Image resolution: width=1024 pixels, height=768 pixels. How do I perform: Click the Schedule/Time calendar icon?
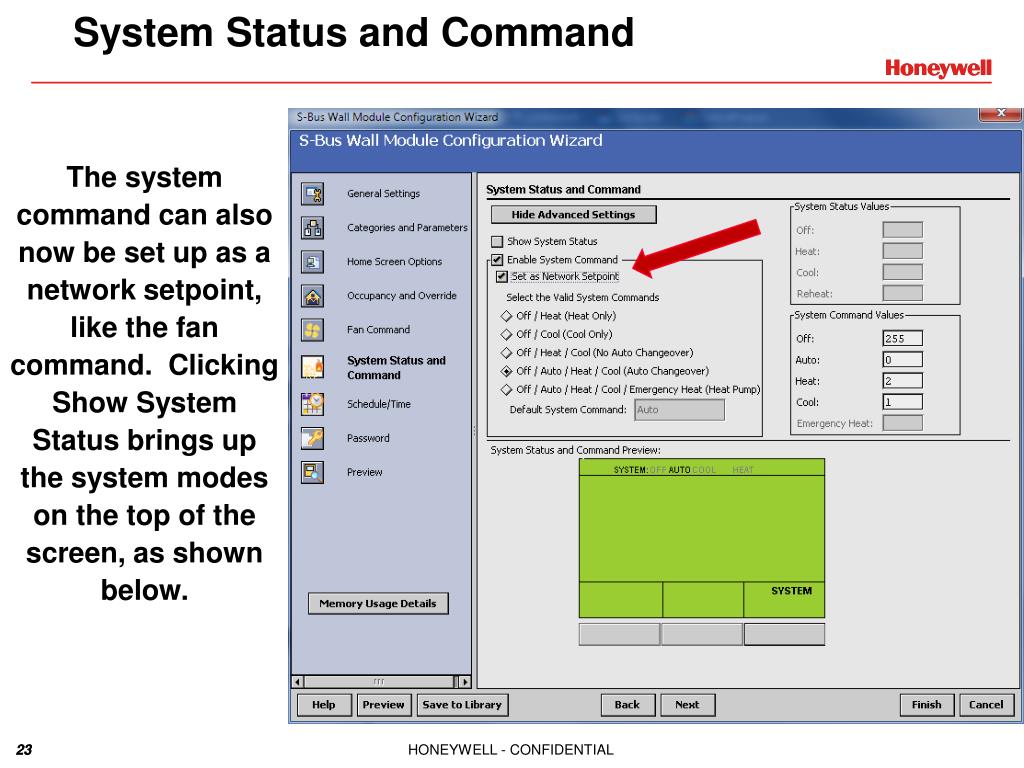(313, 404)
